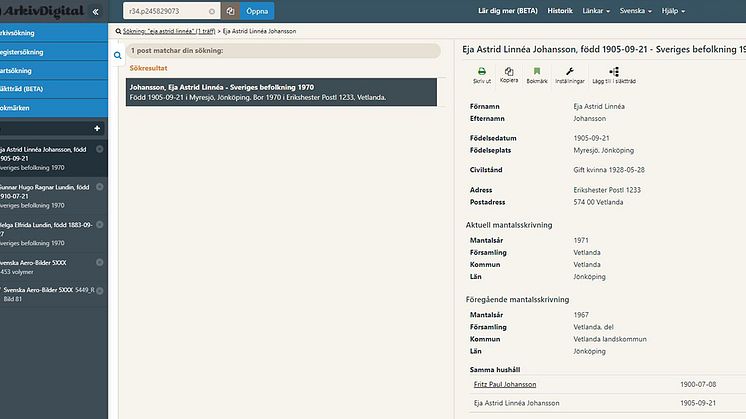Close the Eja Astrid Linnéa Johansson tab
This screenshot has height=419, width=746.
click(x=99, y=149)
